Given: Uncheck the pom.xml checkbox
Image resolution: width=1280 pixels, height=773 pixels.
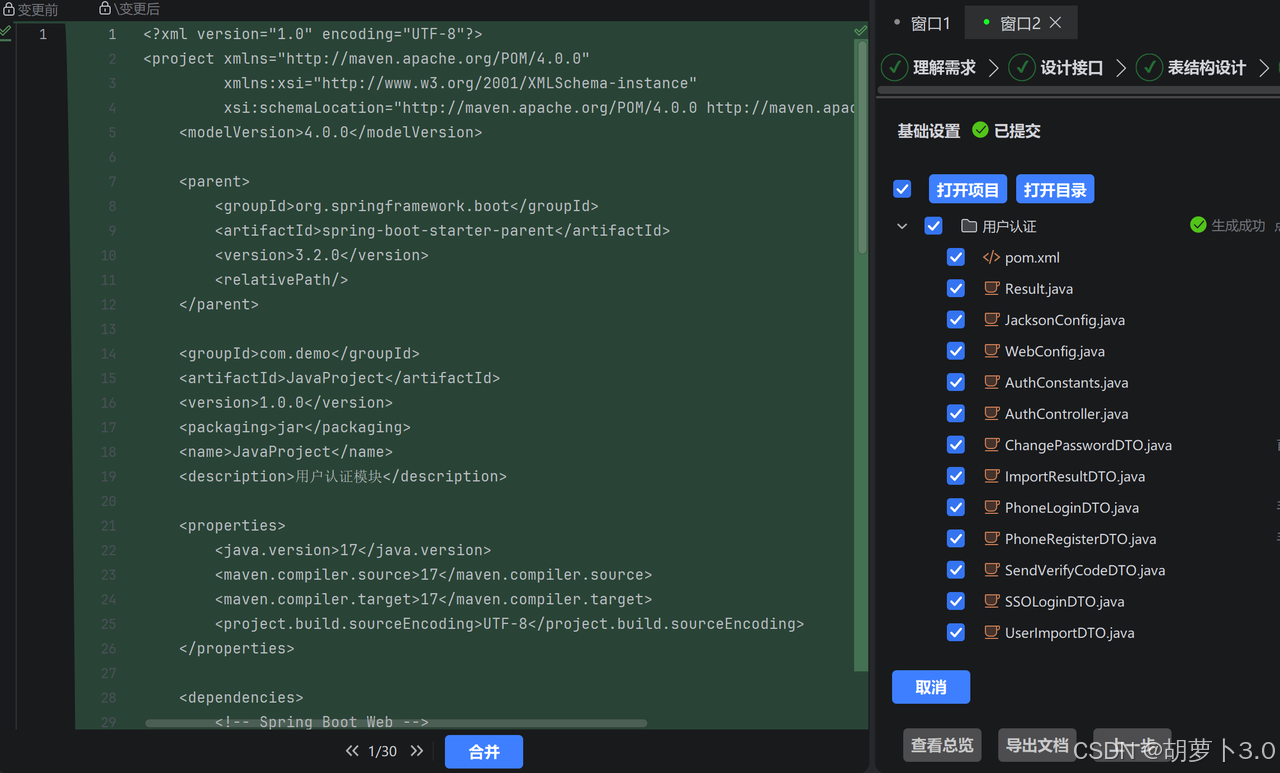Looking at the screenshot, I should tap(956, 257).
